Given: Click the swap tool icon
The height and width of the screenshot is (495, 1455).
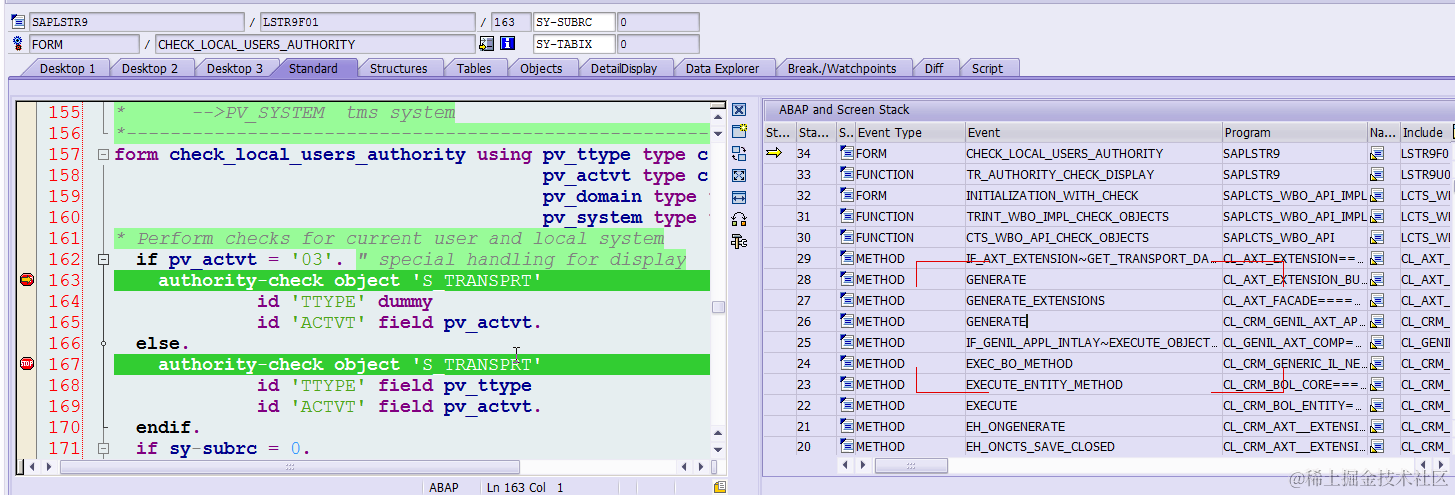Looking at the screenshot, I should [x=739, y=154].
